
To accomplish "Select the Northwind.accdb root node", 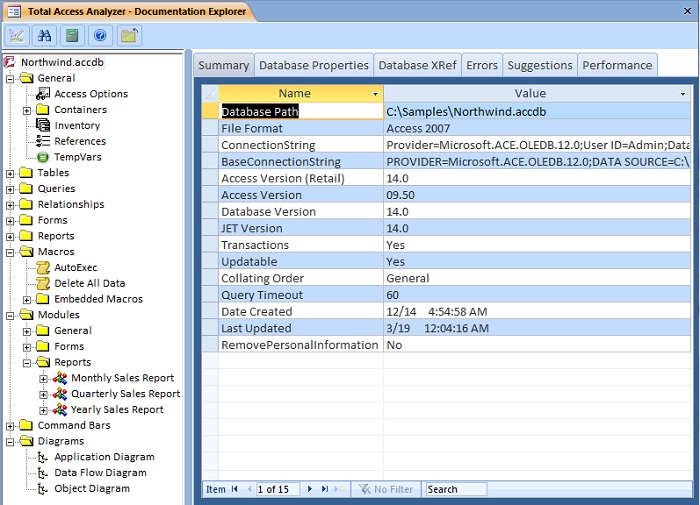I will [62, 62].
